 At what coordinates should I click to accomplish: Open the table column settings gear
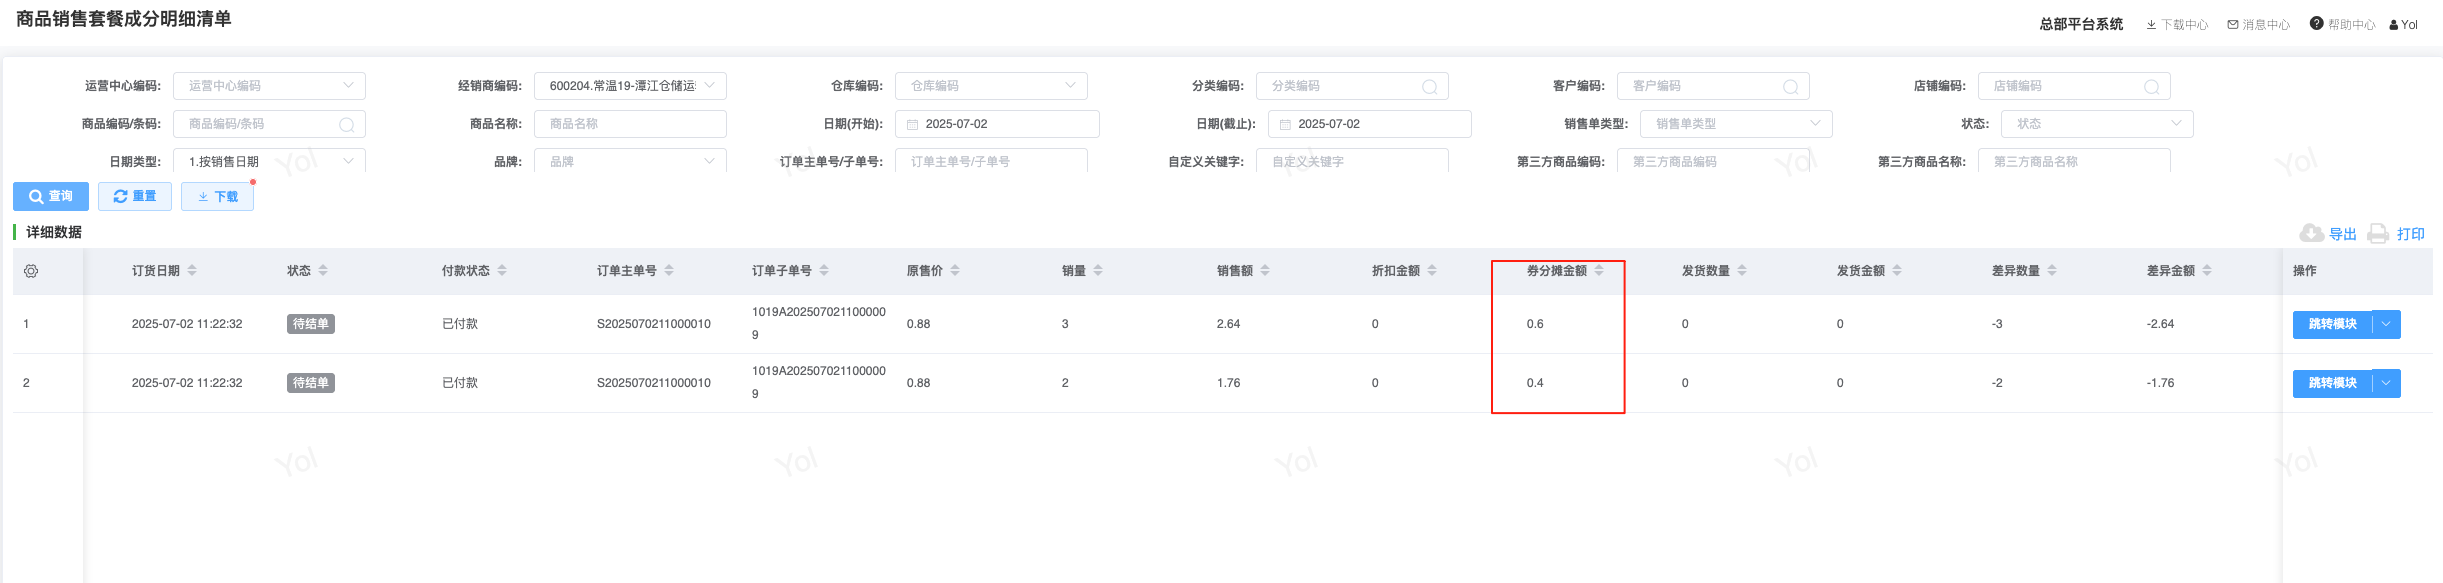[31, 271]
